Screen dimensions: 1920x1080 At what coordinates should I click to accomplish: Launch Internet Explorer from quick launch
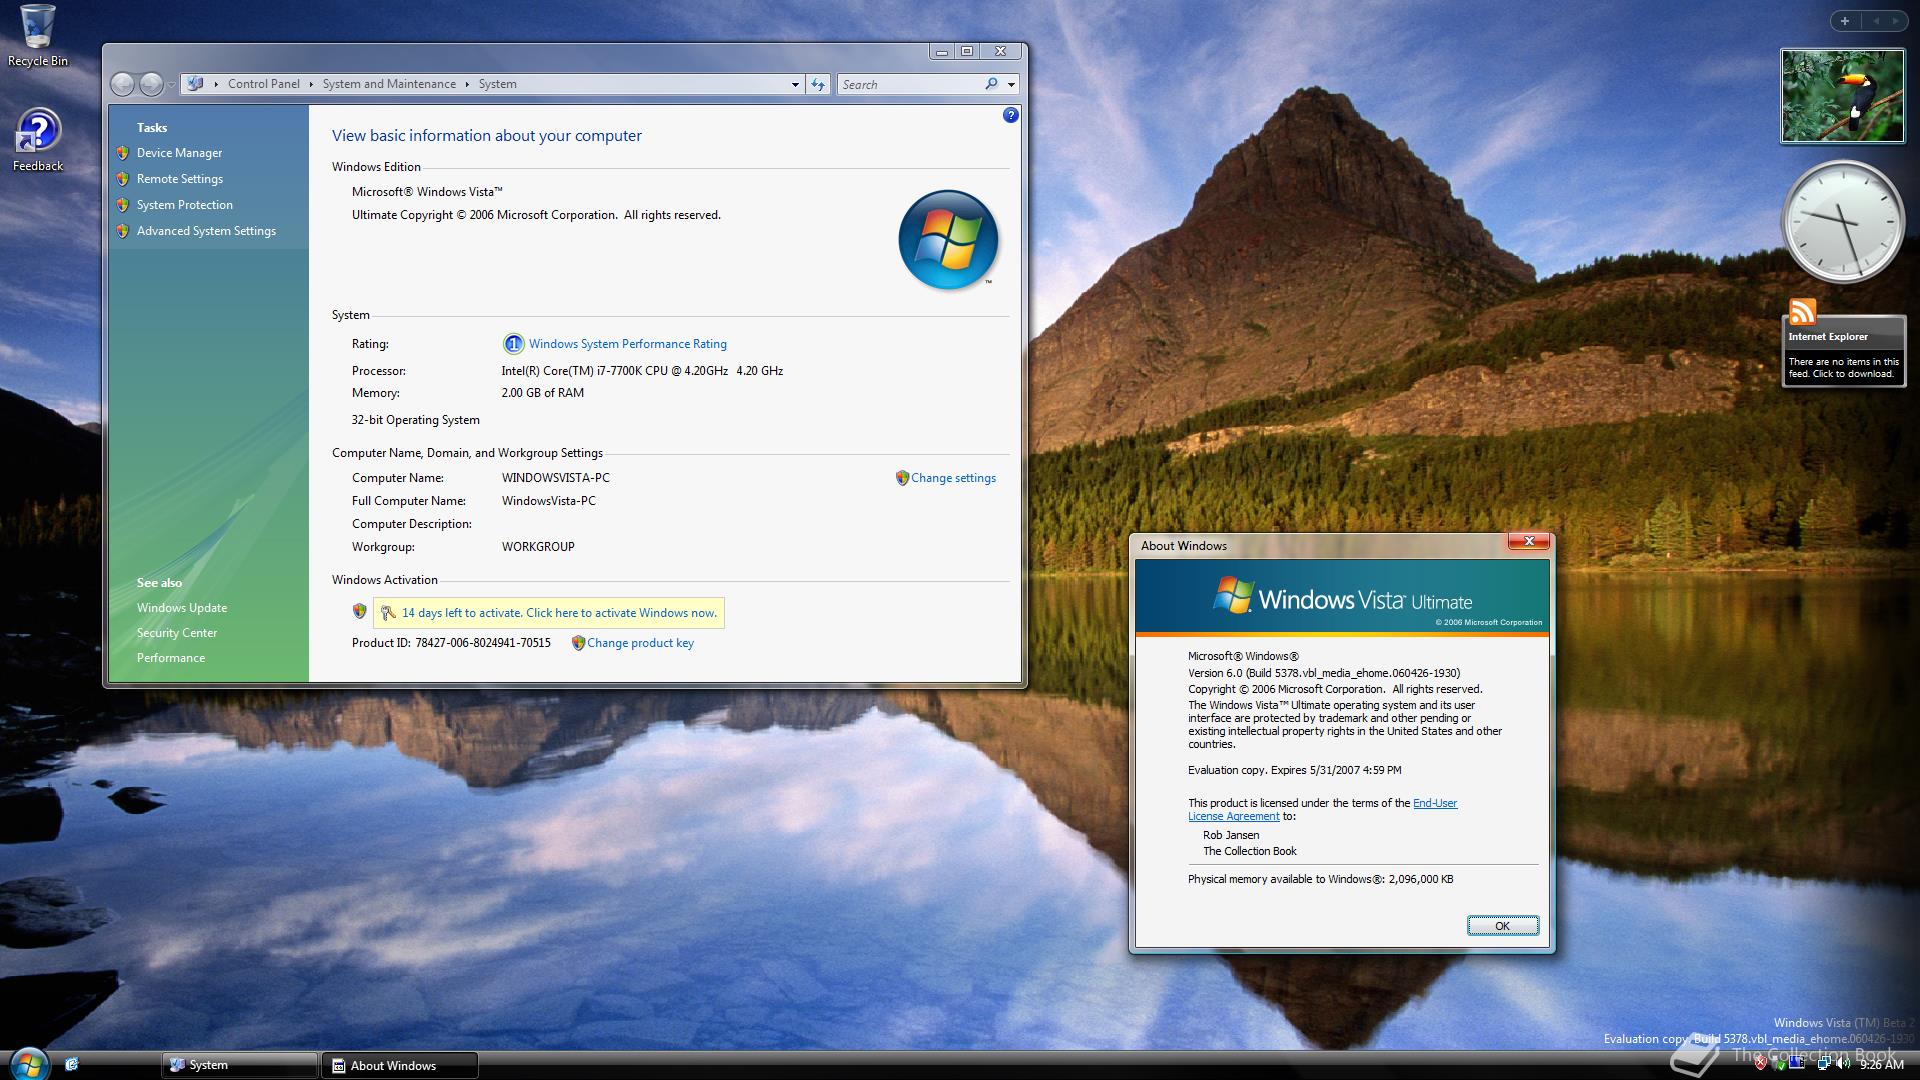[x=72, y=1065]
